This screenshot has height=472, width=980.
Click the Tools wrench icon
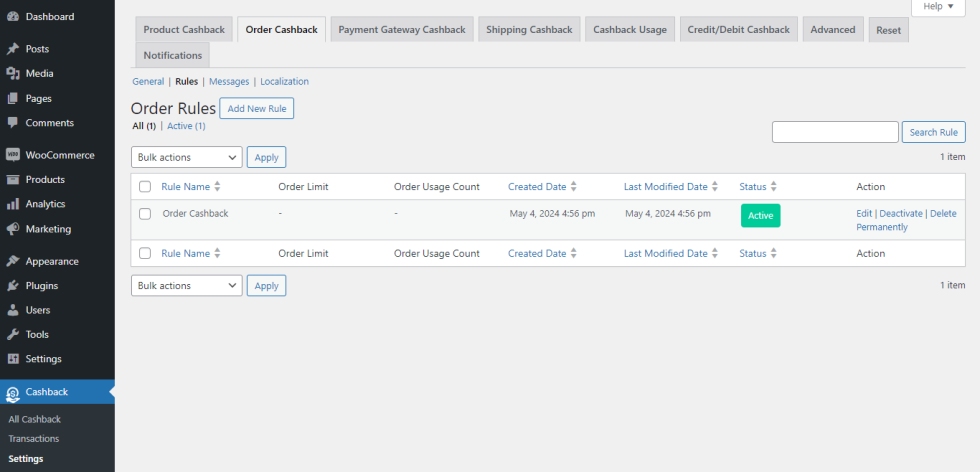pos(13,335)
